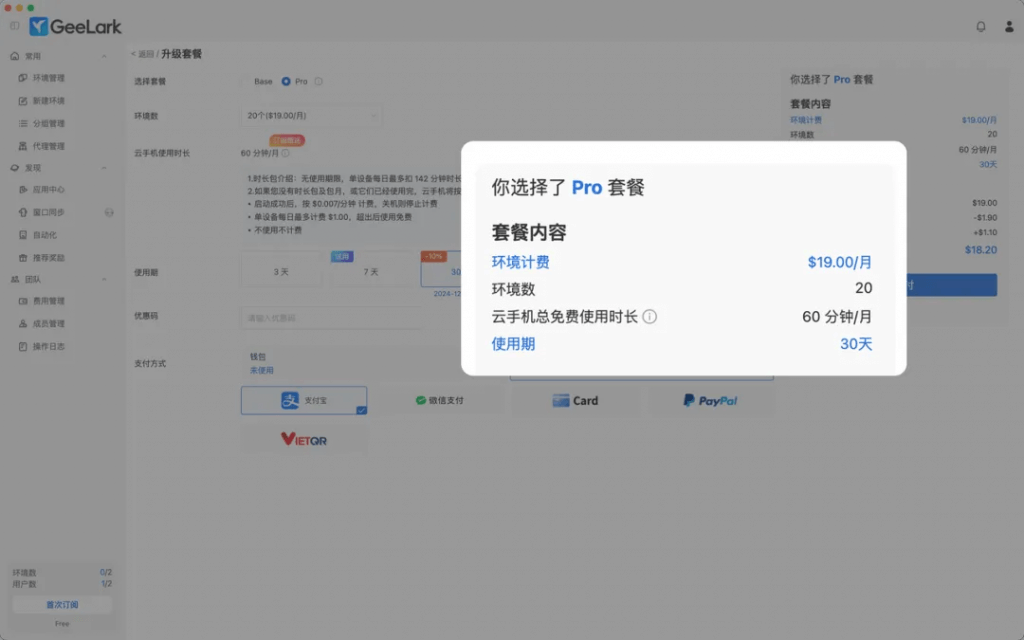Open 操作日志 menu item
This screenshot has height=640, width=1024.
[x=49, y=346]
